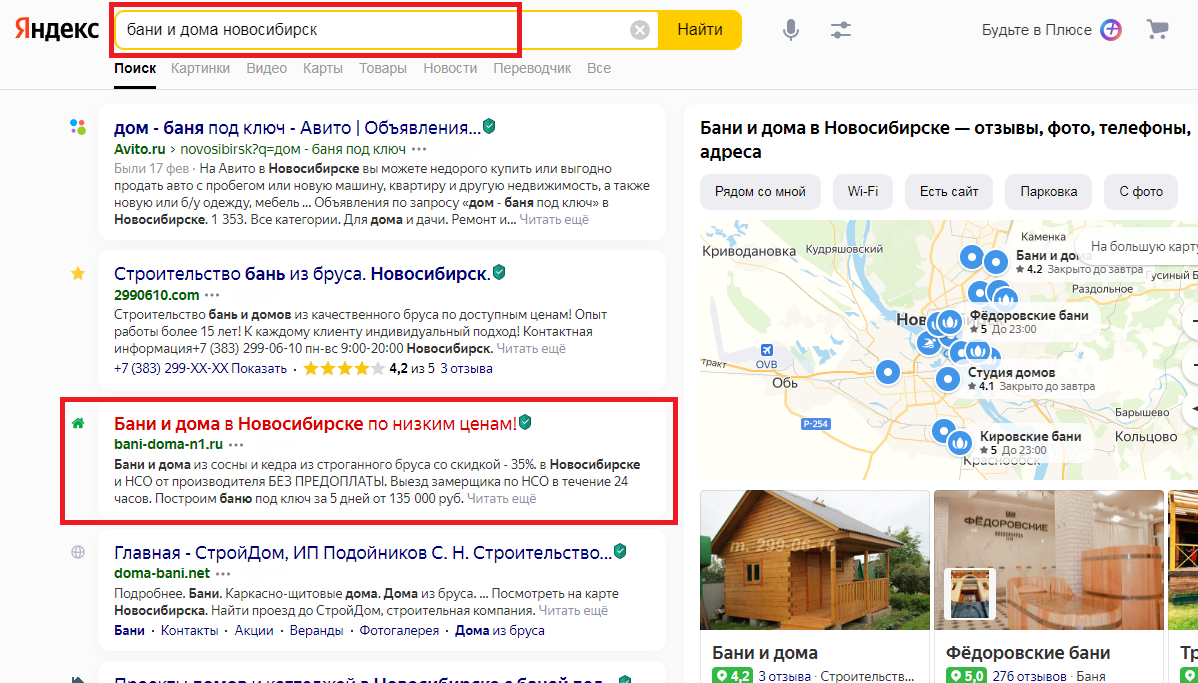Open Будьте в Плюсе link

pos(1036,30)
